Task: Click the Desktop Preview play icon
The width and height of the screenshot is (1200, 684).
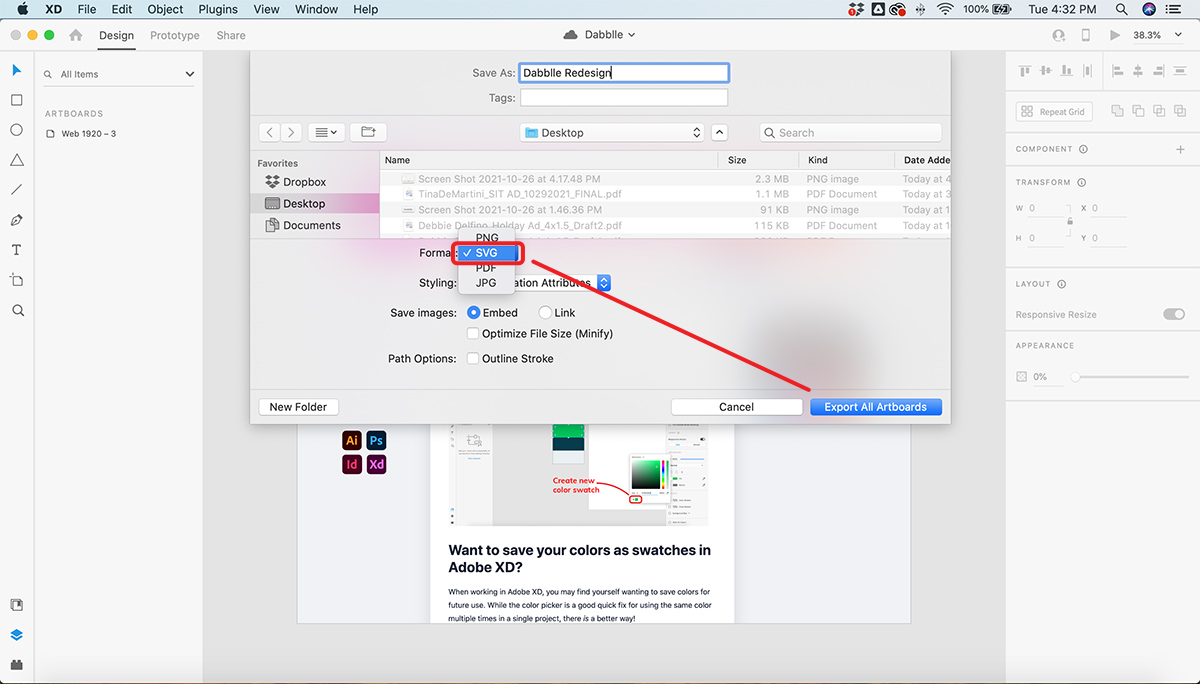Action: 1115,35
